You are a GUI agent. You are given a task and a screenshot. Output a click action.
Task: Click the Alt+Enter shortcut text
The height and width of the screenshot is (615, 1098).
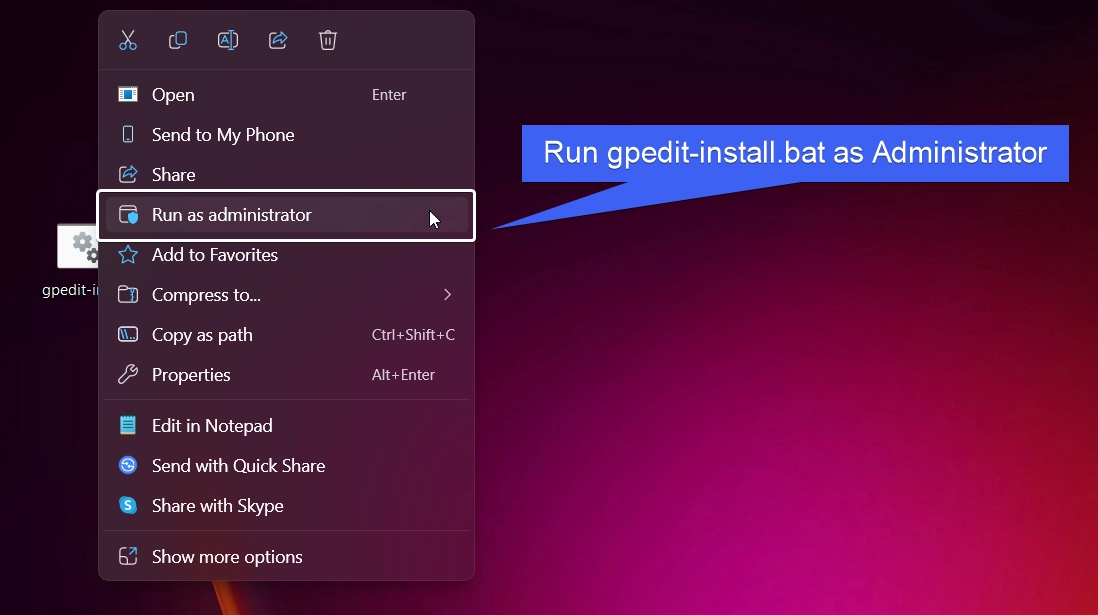pos(403,375)
